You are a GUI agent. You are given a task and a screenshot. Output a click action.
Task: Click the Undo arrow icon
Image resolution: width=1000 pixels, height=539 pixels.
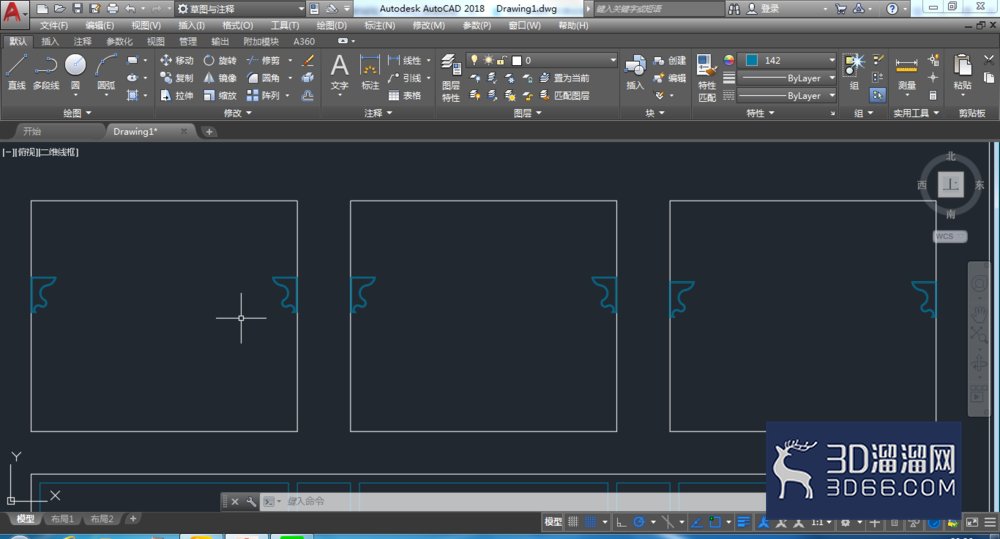pos(130,8)
